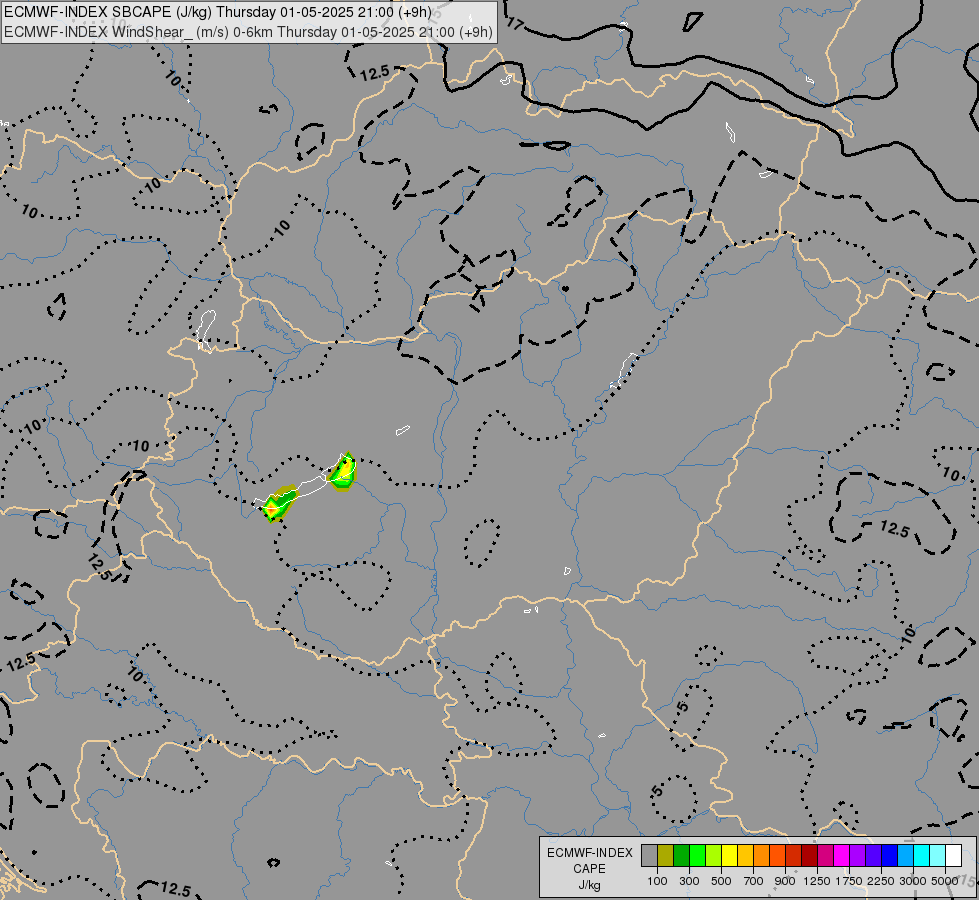
Task: Click the dark red swatch before 1250
Action: 810,855
